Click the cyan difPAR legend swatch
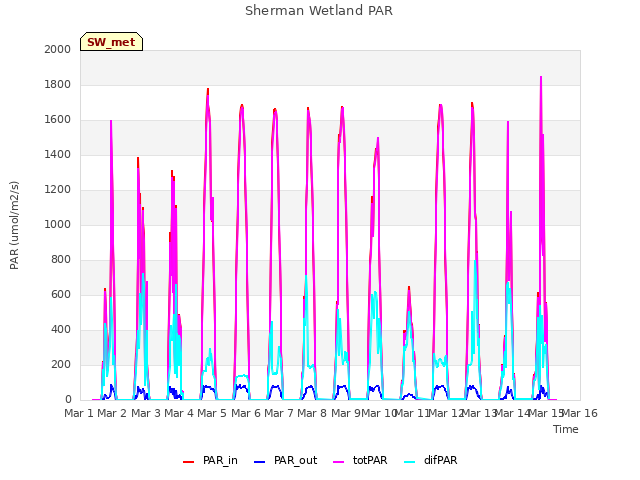This screenshot has height=480, width=640. 409,462
